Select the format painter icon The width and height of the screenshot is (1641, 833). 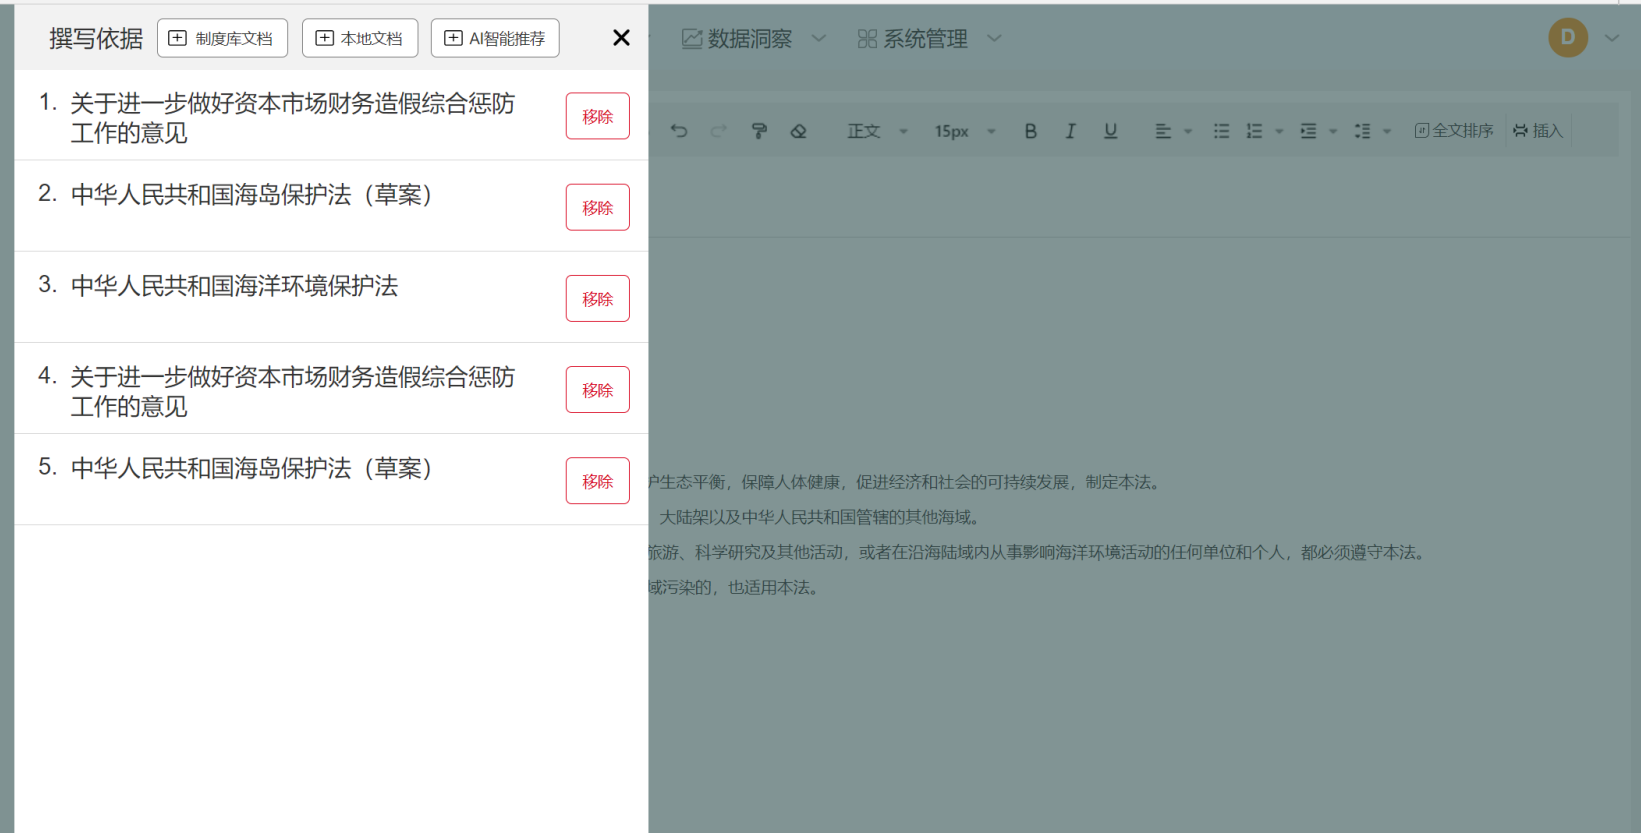(x=759, y=131)
